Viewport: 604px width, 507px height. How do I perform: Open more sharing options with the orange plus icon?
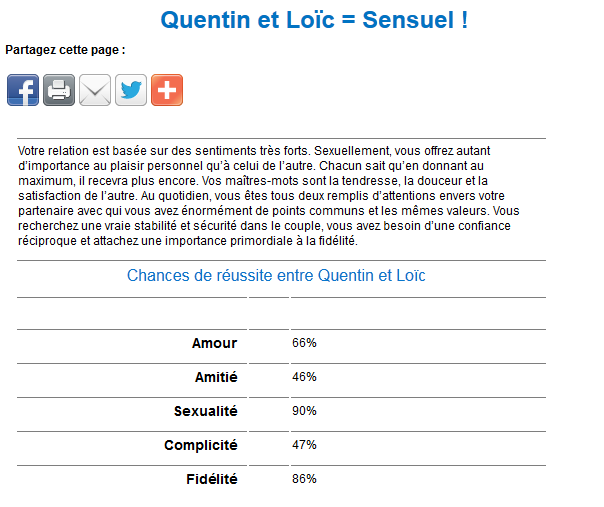coord(167,90)
